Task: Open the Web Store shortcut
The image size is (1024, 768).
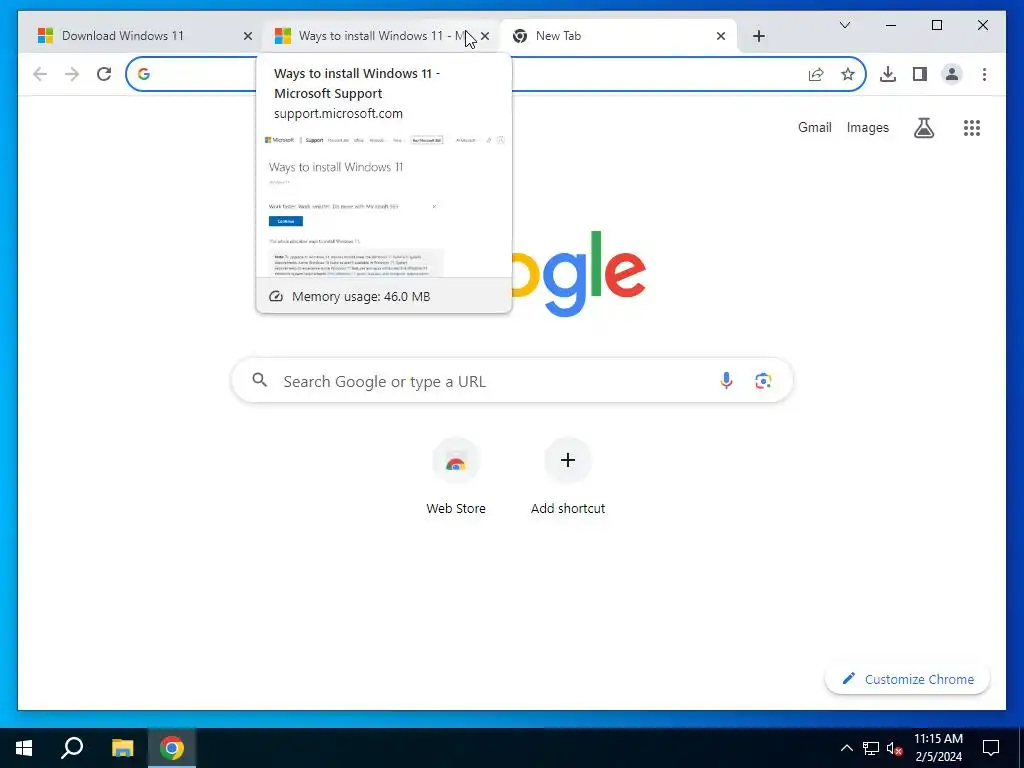Action: pyautogui.click(x=456, y=477)
